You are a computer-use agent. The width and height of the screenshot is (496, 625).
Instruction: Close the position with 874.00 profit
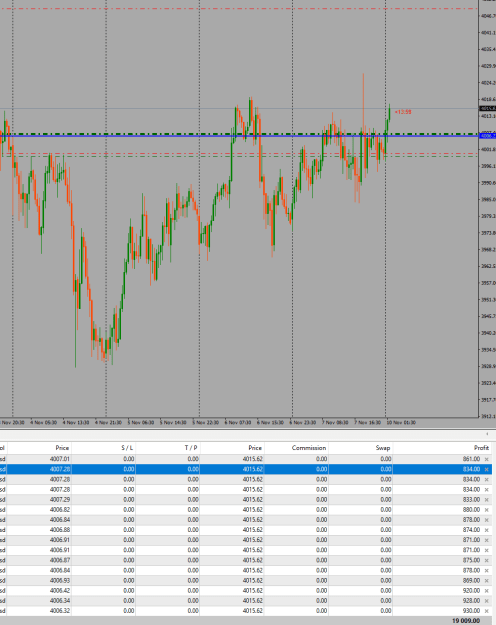click(x=486, y=530)
